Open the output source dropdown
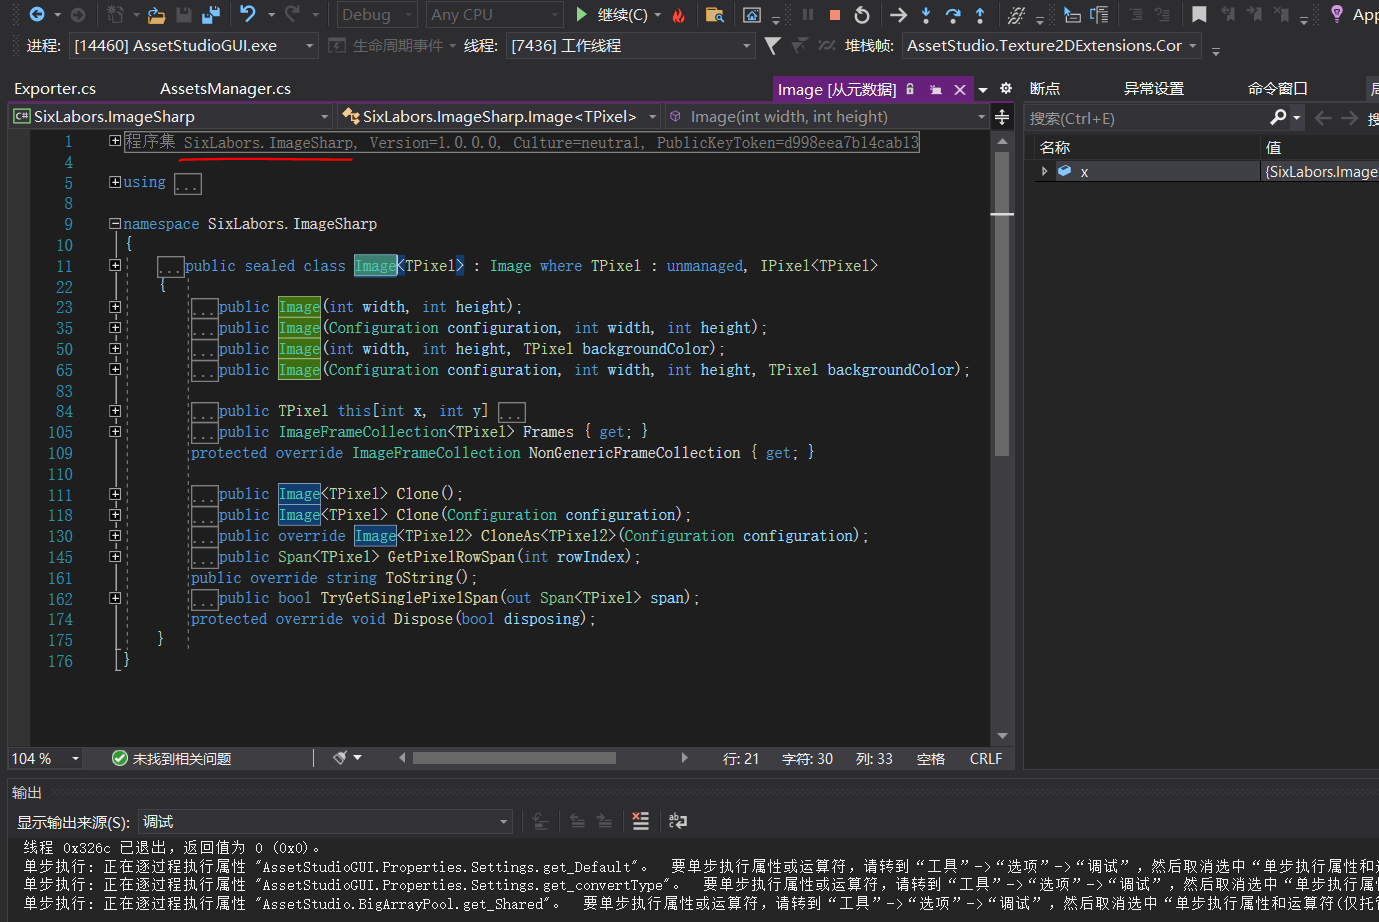Screen dimensions: 1379x922 point(325,822)
